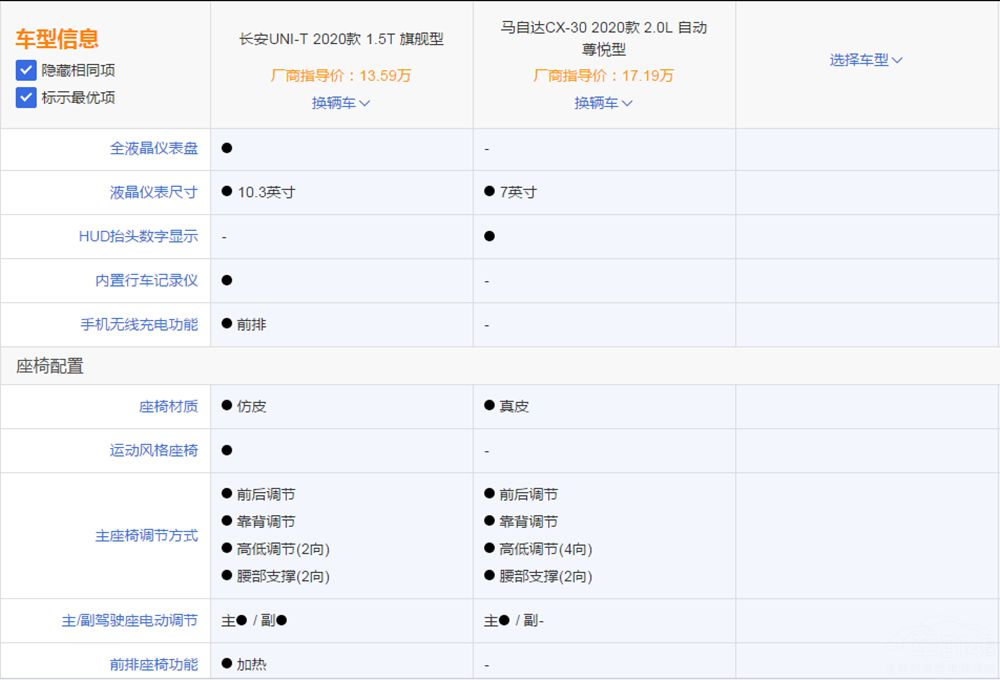Expand the 选择车型 dropdown
The image size is (1000, 680).
coord(866,60)
